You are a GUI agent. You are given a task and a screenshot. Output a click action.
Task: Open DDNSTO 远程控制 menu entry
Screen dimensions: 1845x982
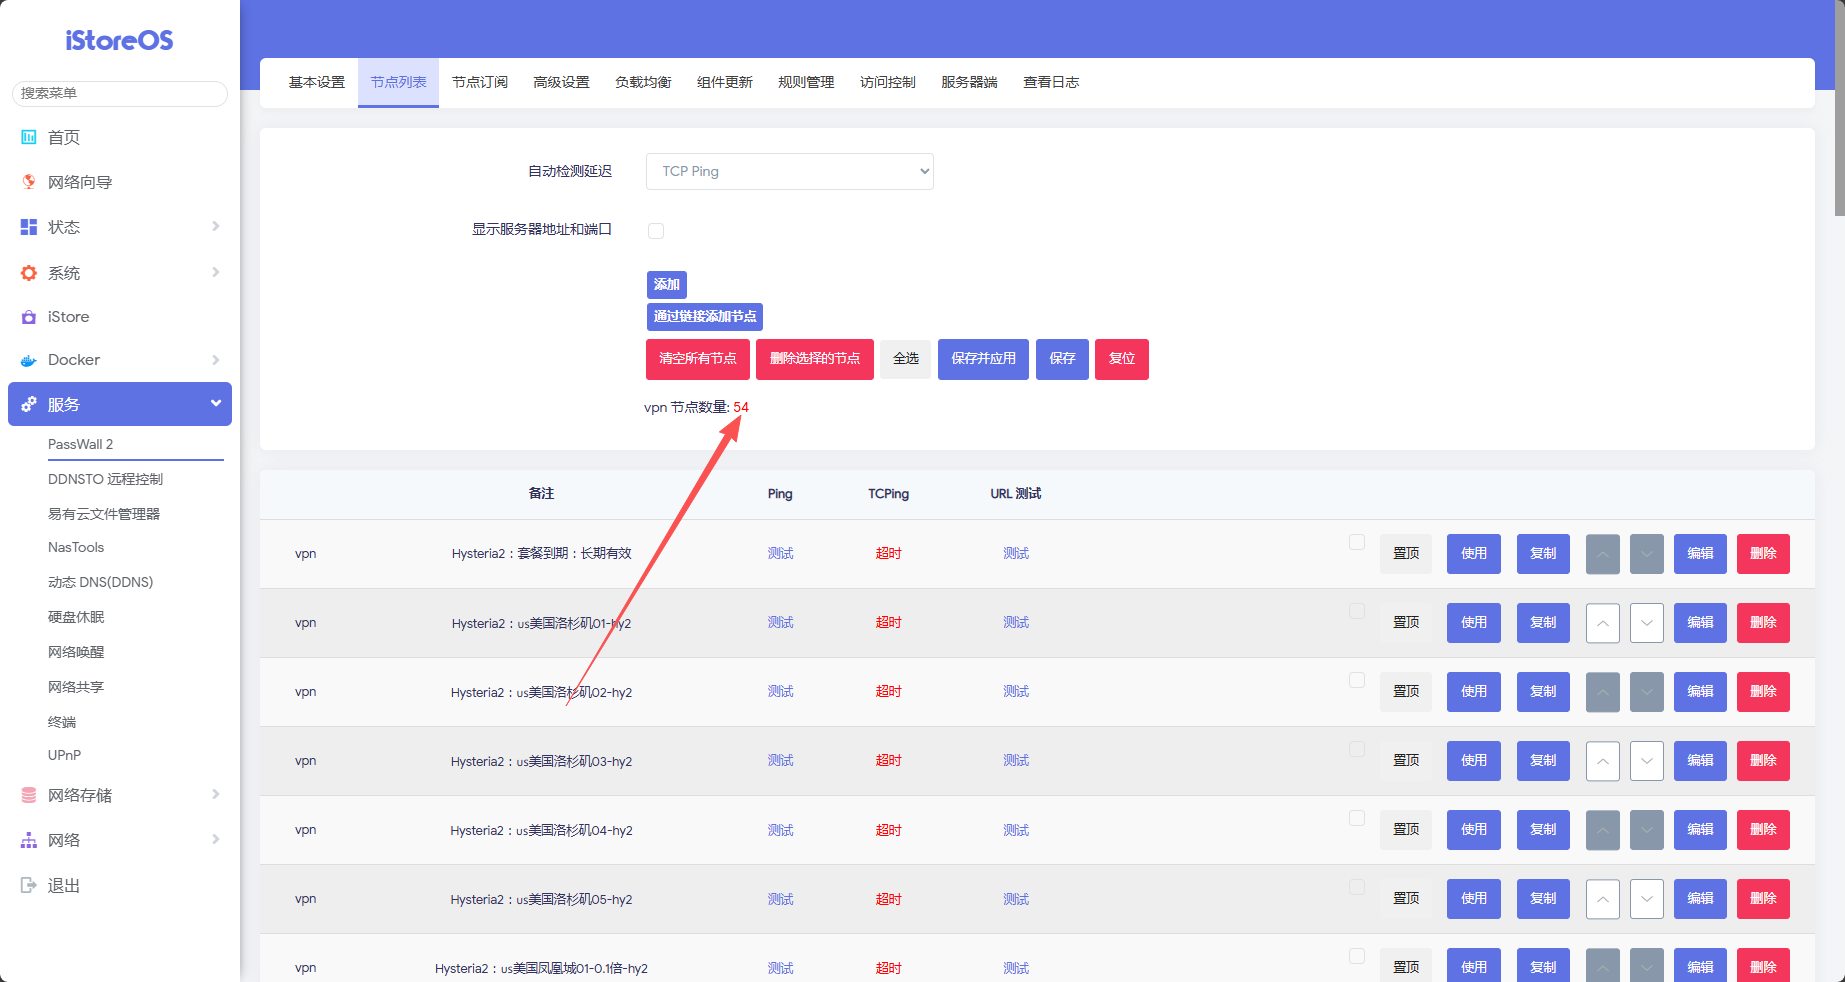click(x=105, y=479)
